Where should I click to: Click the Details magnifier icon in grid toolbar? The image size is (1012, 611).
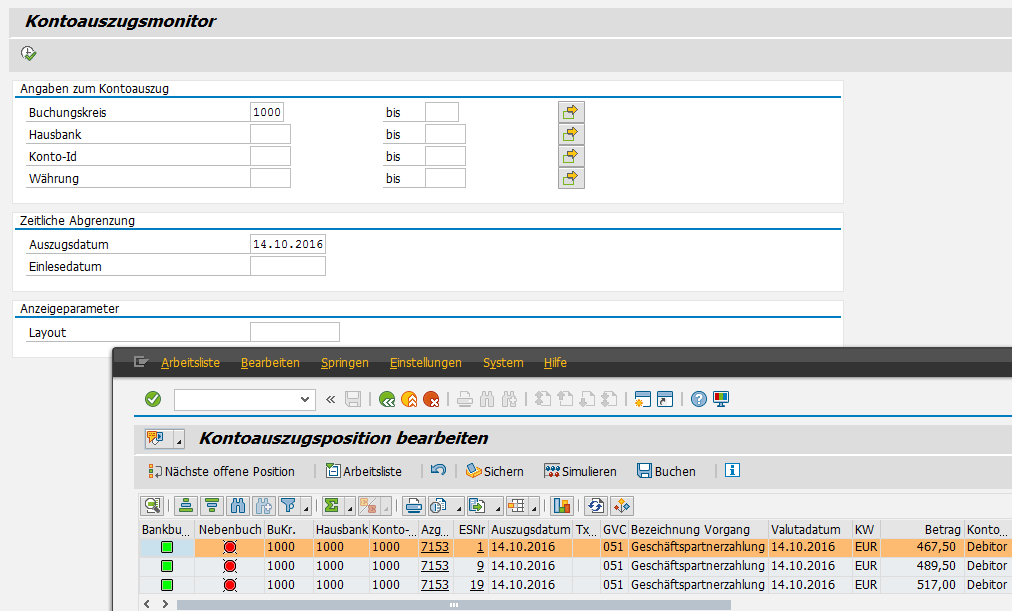click(152, 506)
